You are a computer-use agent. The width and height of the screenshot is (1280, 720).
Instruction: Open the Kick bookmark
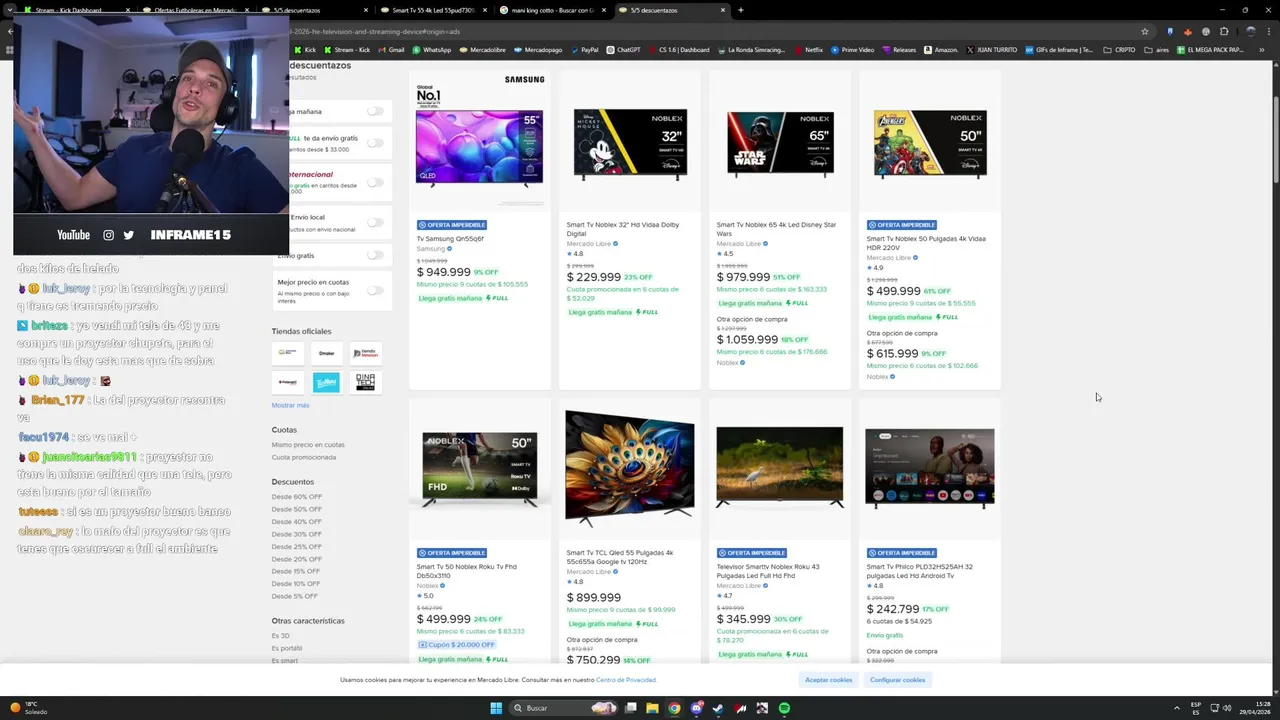[x=305, y=49]
